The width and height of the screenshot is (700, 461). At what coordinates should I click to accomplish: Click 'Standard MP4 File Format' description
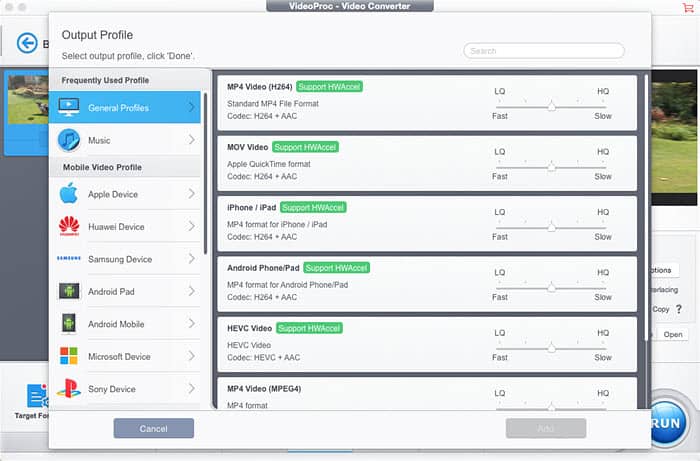pyautogui.click(x=273, y=104)
